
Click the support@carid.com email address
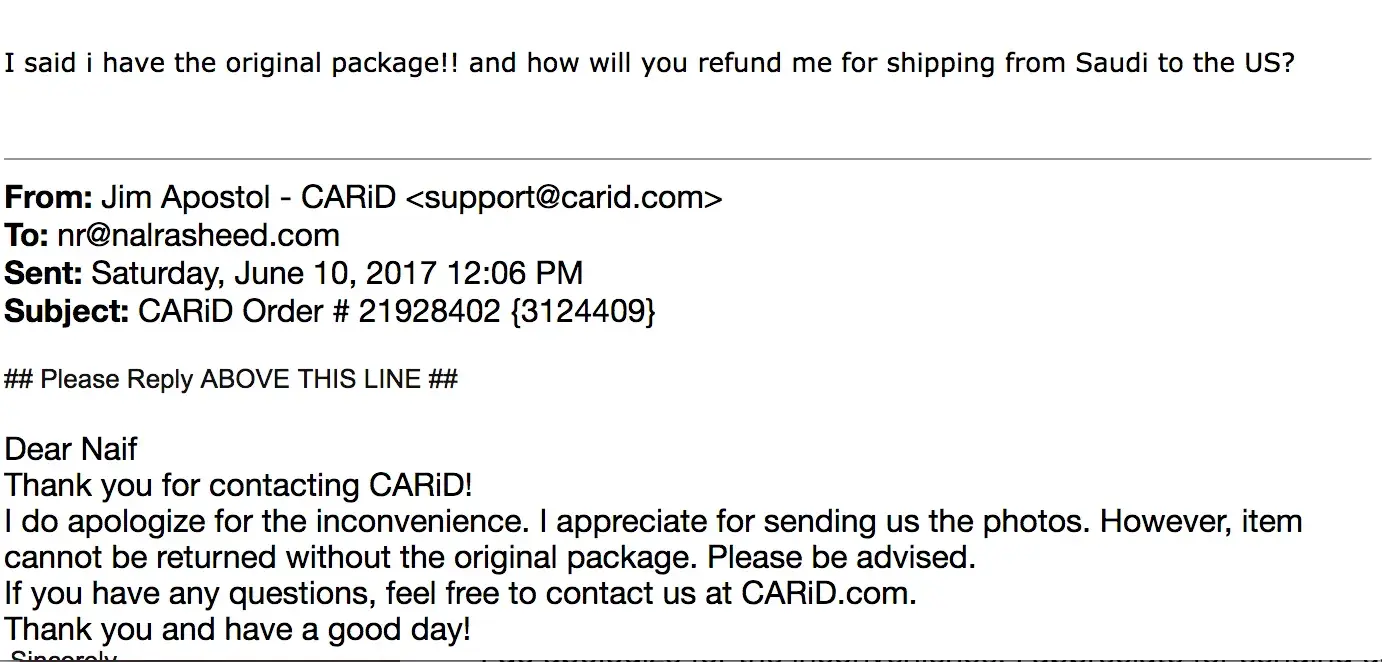coord(563,198)
